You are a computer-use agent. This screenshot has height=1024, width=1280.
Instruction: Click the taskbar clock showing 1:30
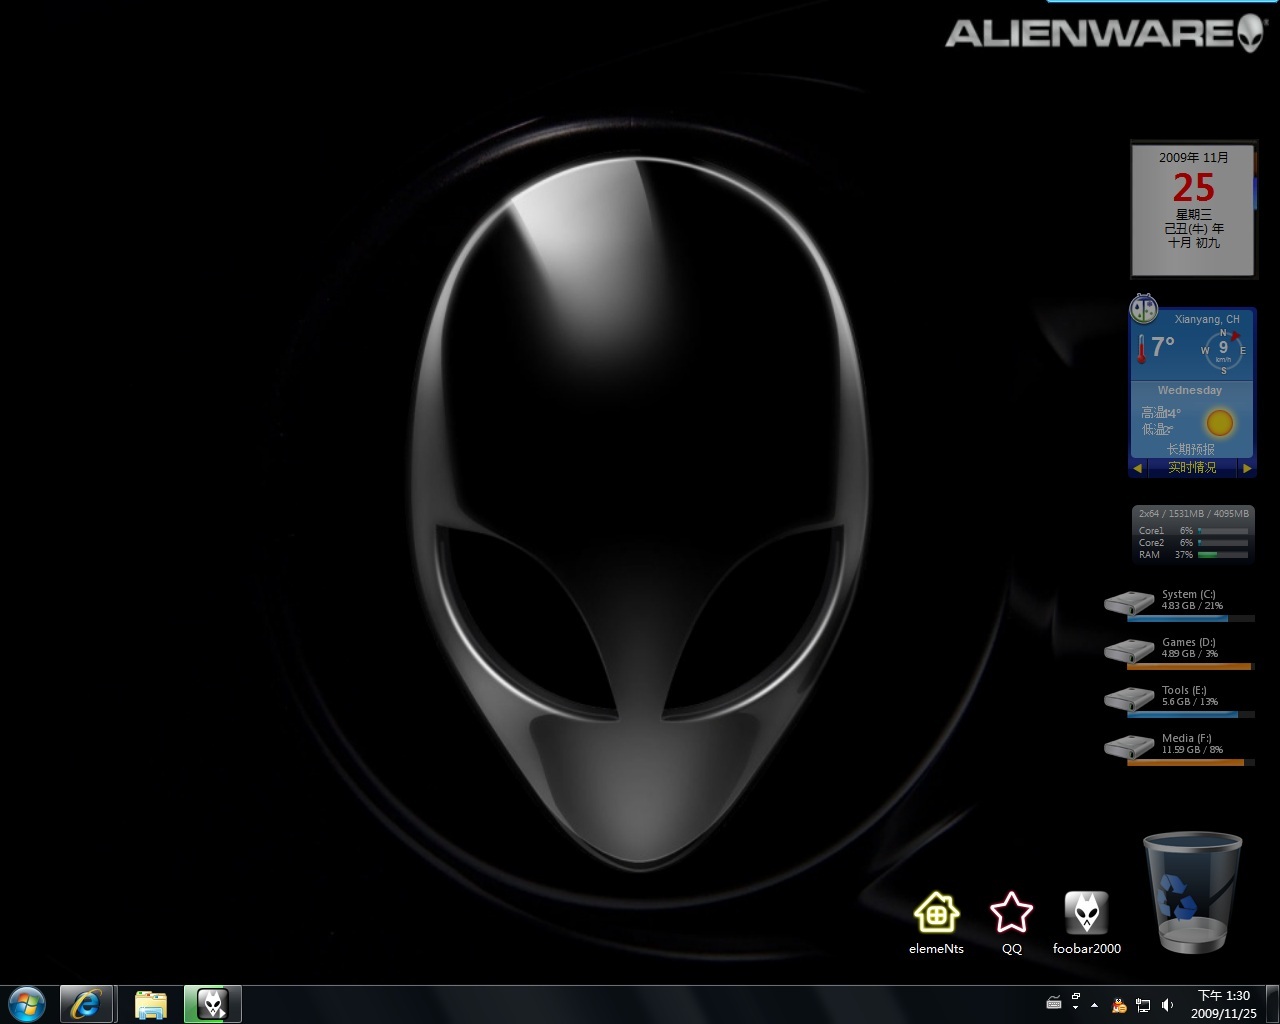pyautogui.click(x=1224, y=1004)
